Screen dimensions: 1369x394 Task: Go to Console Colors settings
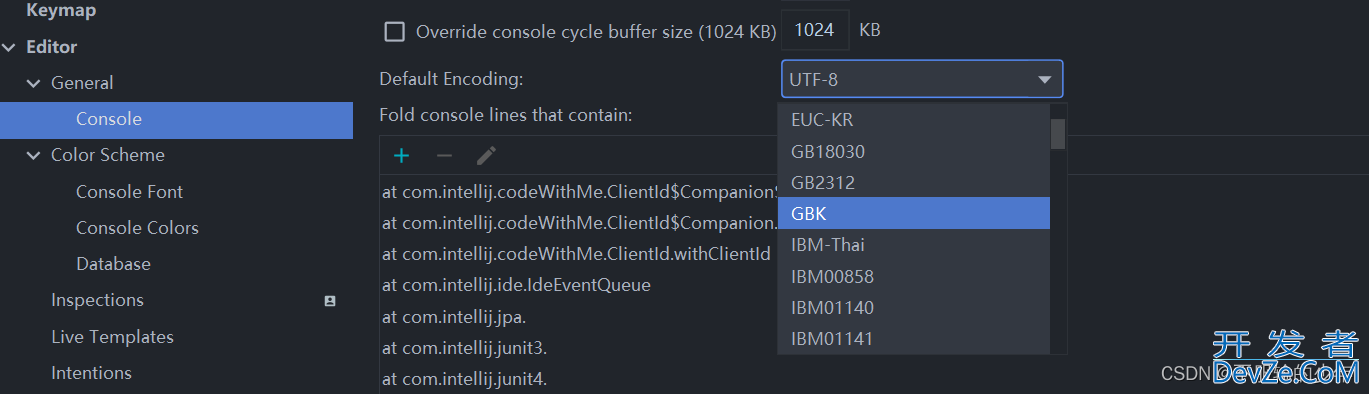tap(137, 228)
